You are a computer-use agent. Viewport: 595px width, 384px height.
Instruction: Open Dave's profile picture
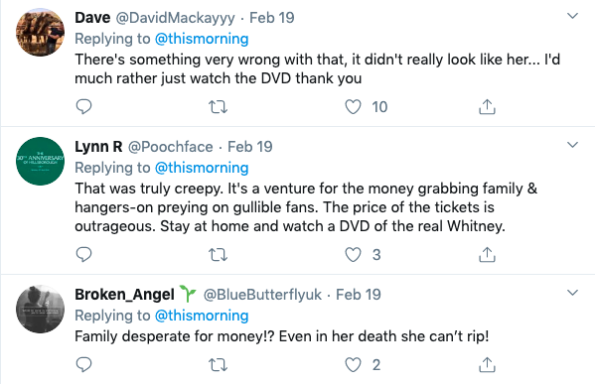tap(40, 32)
